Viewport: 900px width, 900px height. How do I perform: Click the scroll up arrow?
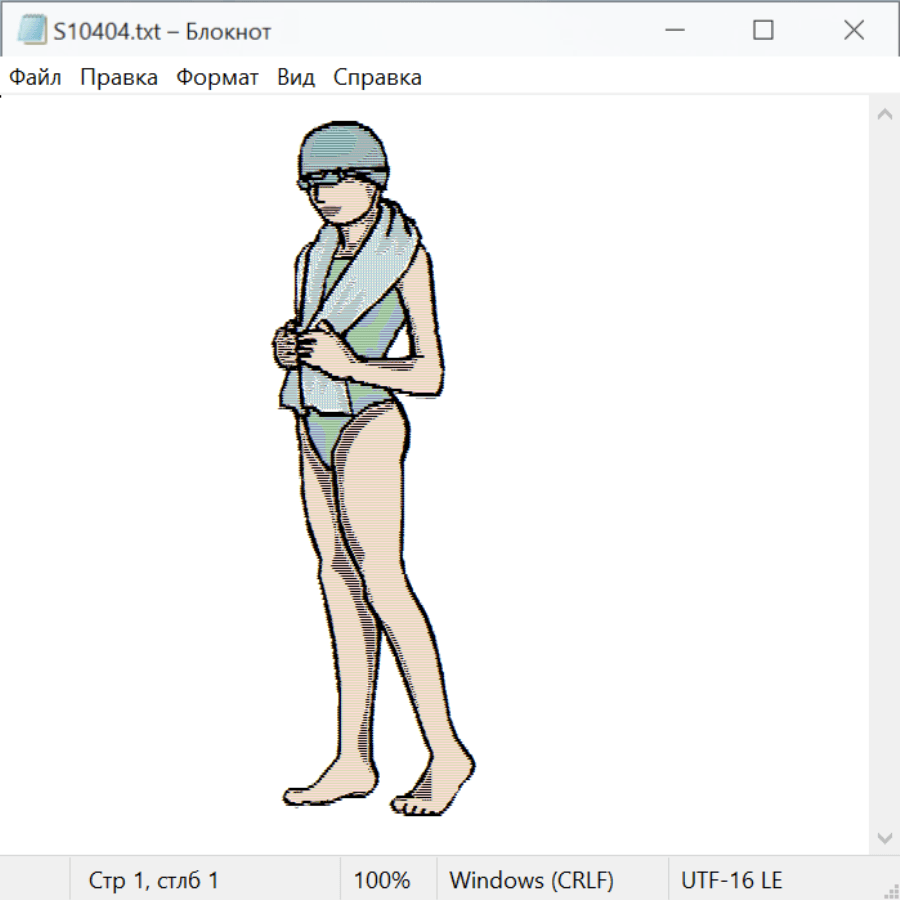884,115
